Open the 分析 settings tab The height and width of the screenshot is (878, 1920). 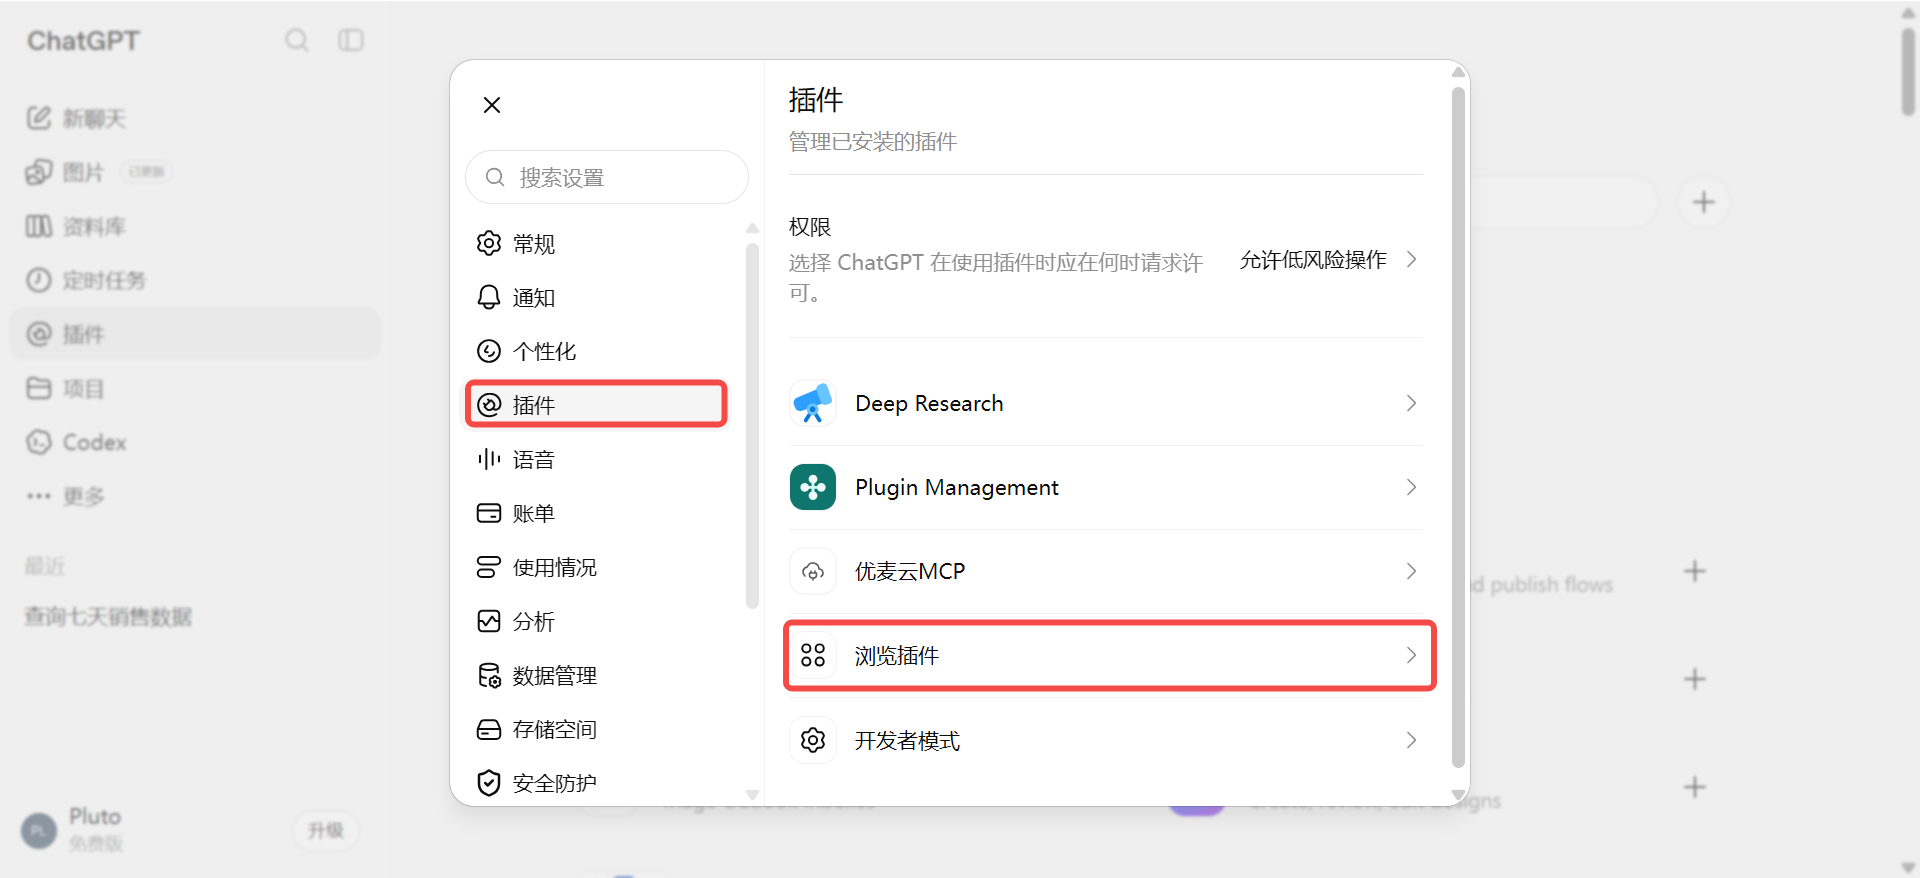tap(597, 621)
